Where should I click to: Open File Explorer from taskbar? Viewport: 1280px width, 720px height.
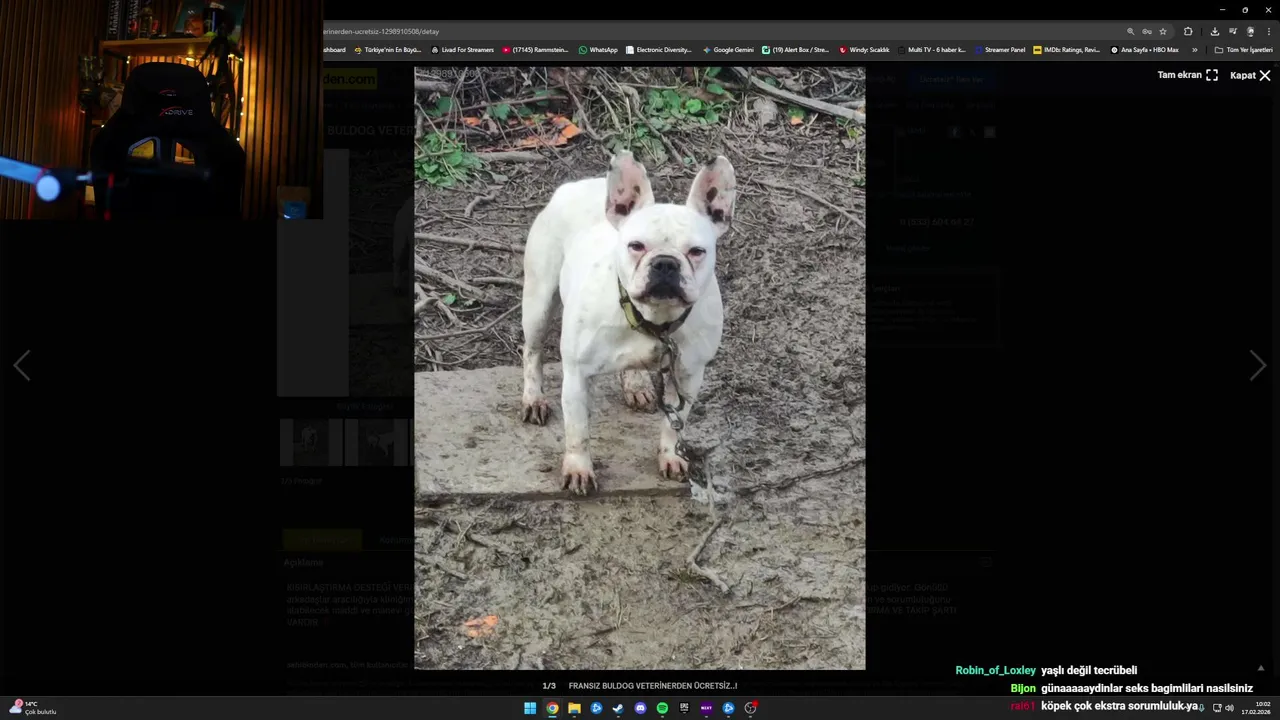(574, 708)
